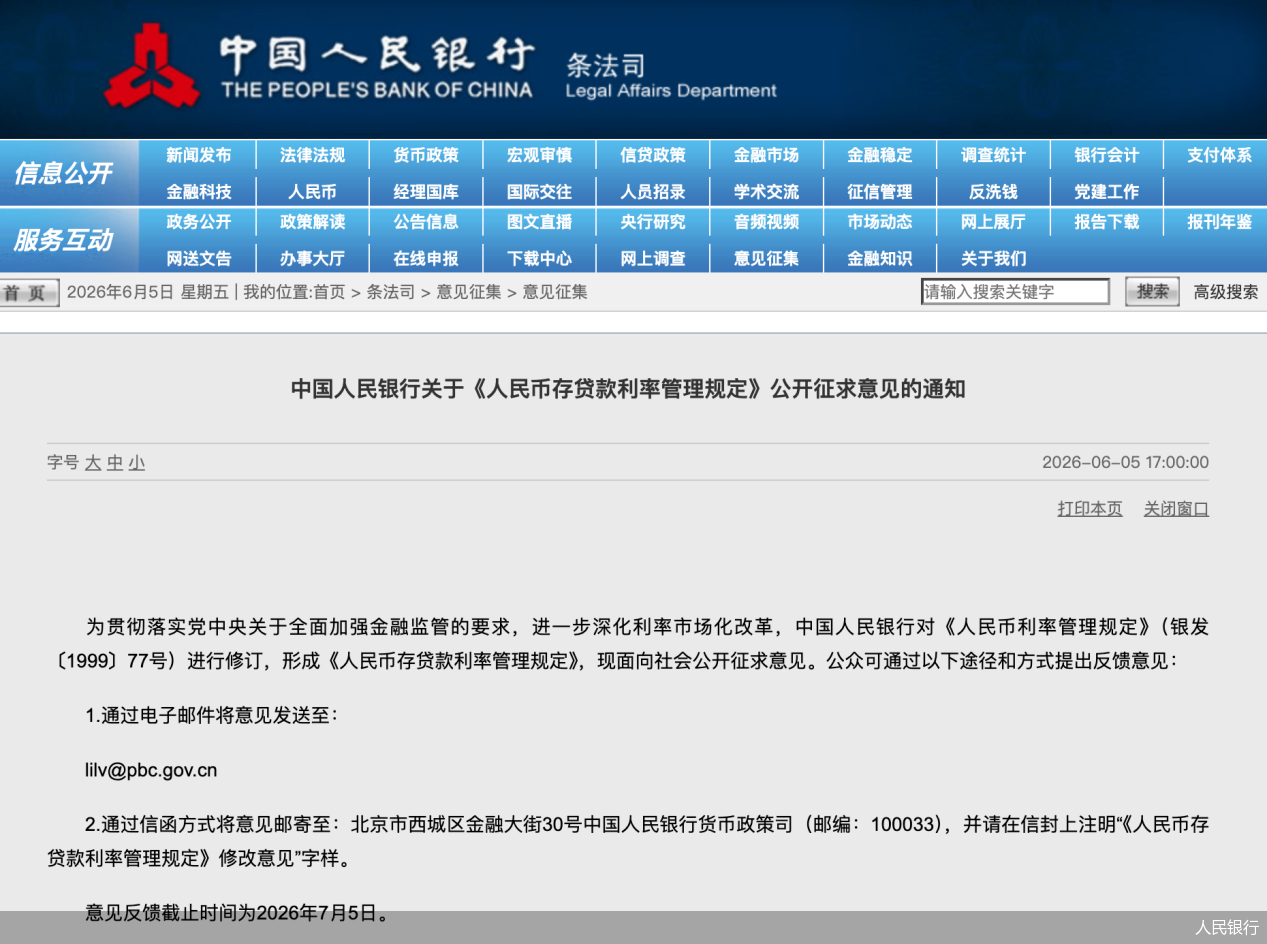Open 党建工作 navigation item

pos(1107,192)
